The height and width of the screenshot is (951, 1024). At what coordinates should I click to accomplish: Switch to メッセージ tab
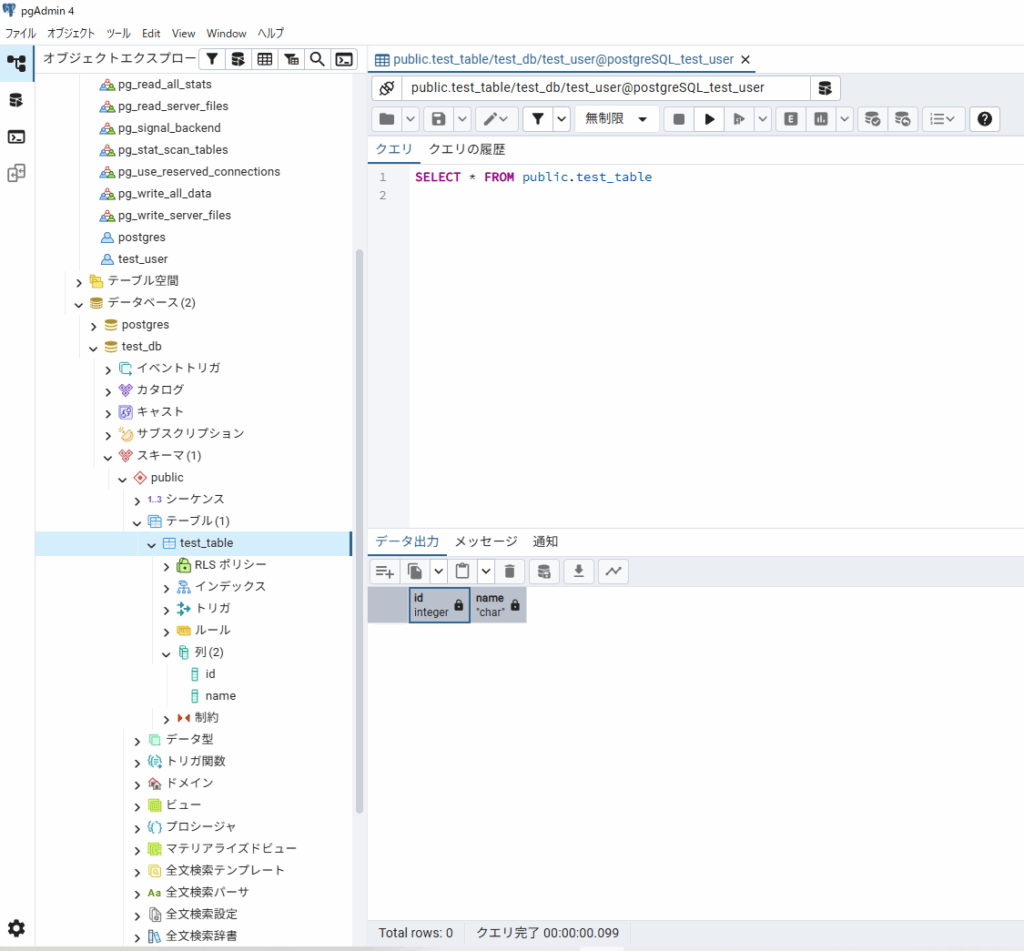[x=486, y=541]
